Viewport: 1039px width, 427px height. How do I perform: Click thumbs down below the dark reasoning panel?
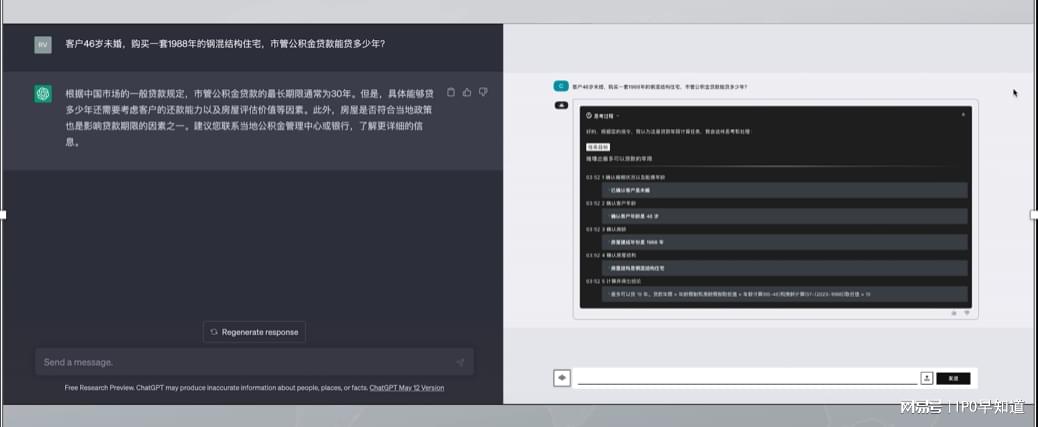point(966,312)
